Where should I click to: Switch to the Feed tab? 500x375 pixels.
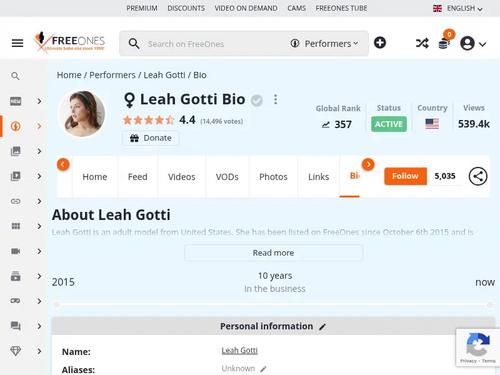(137, 177)
